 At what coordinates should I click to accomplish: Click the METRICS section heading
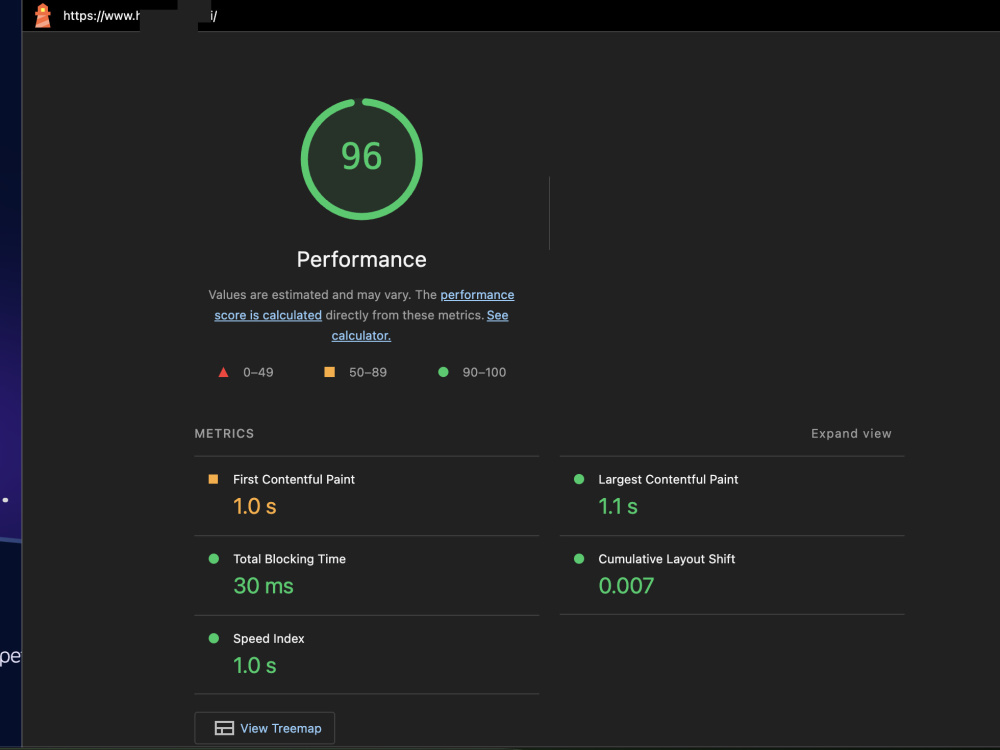pos(224,434)
